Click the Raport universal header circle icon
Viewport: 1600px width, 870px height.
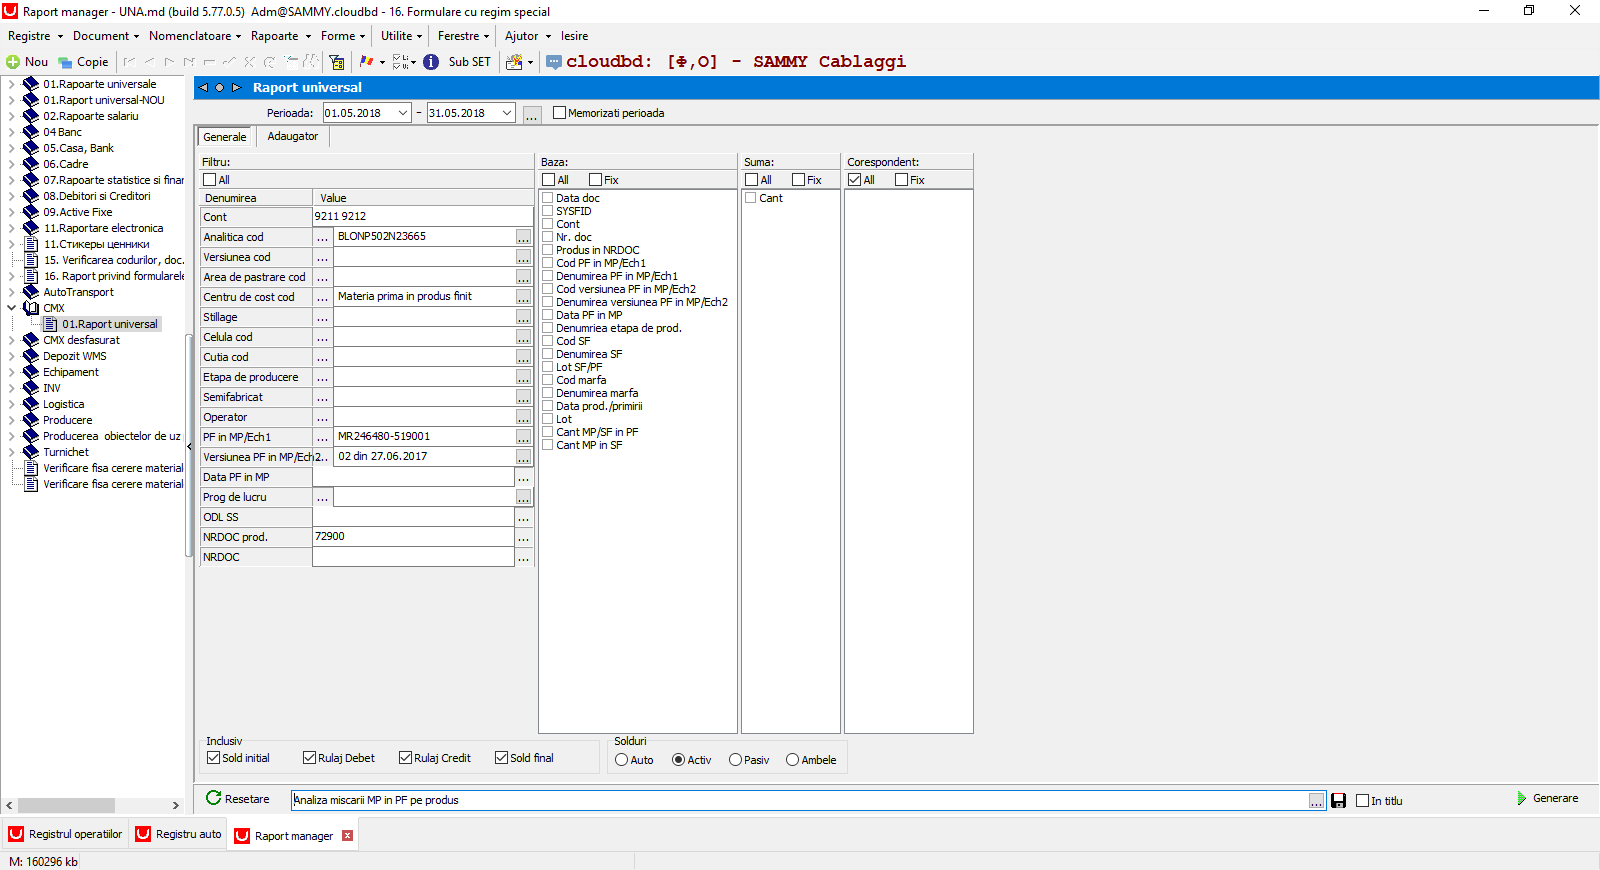[220, 88]
